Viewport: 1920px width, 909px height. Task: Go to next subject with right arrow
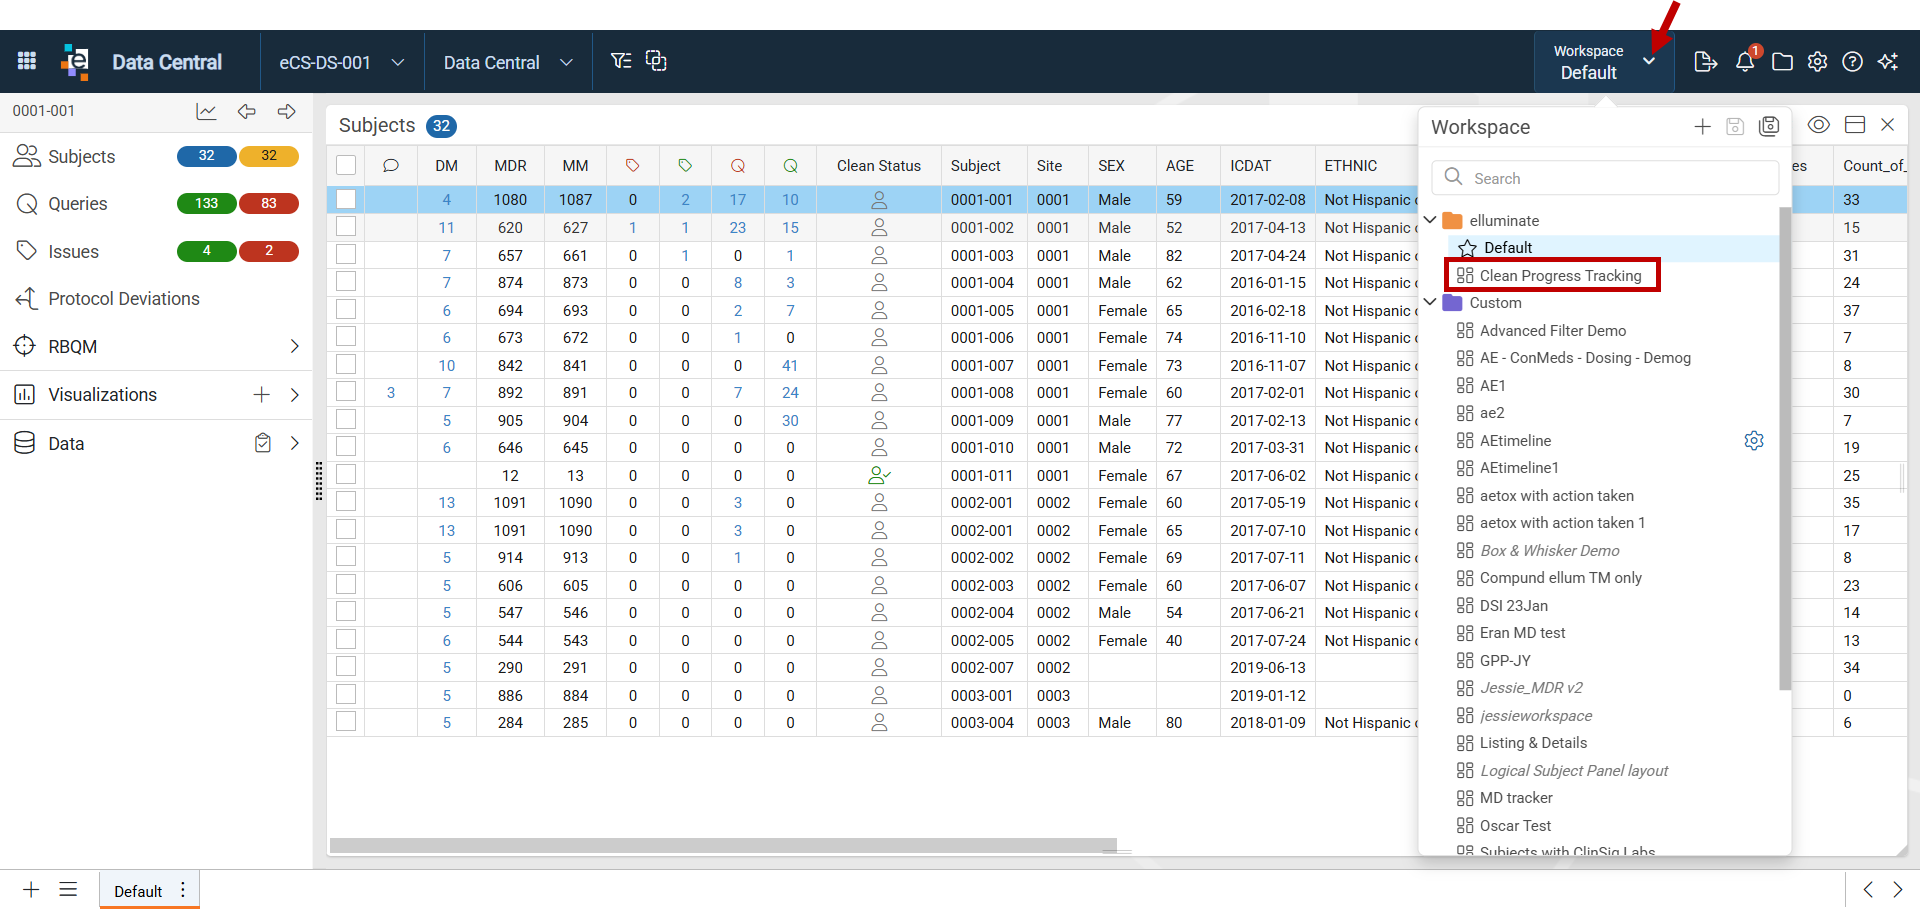286,111
